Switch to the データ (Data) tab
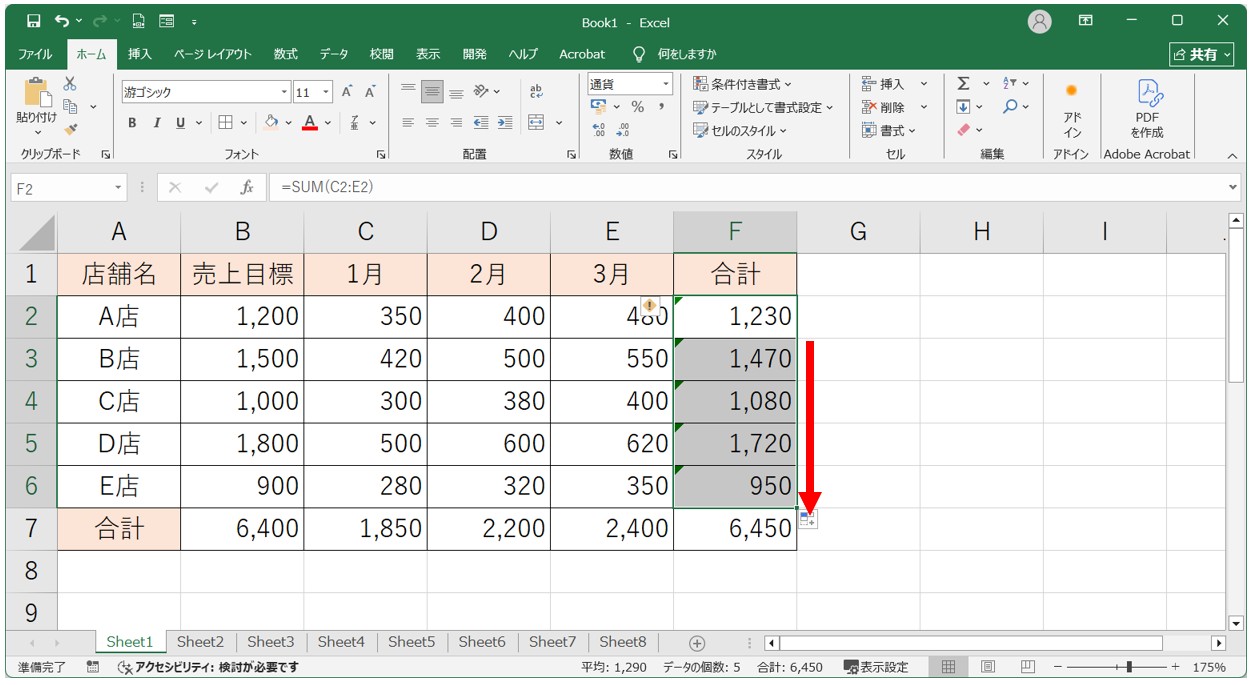The image size is (1253, 685). (x=334, y=54)
